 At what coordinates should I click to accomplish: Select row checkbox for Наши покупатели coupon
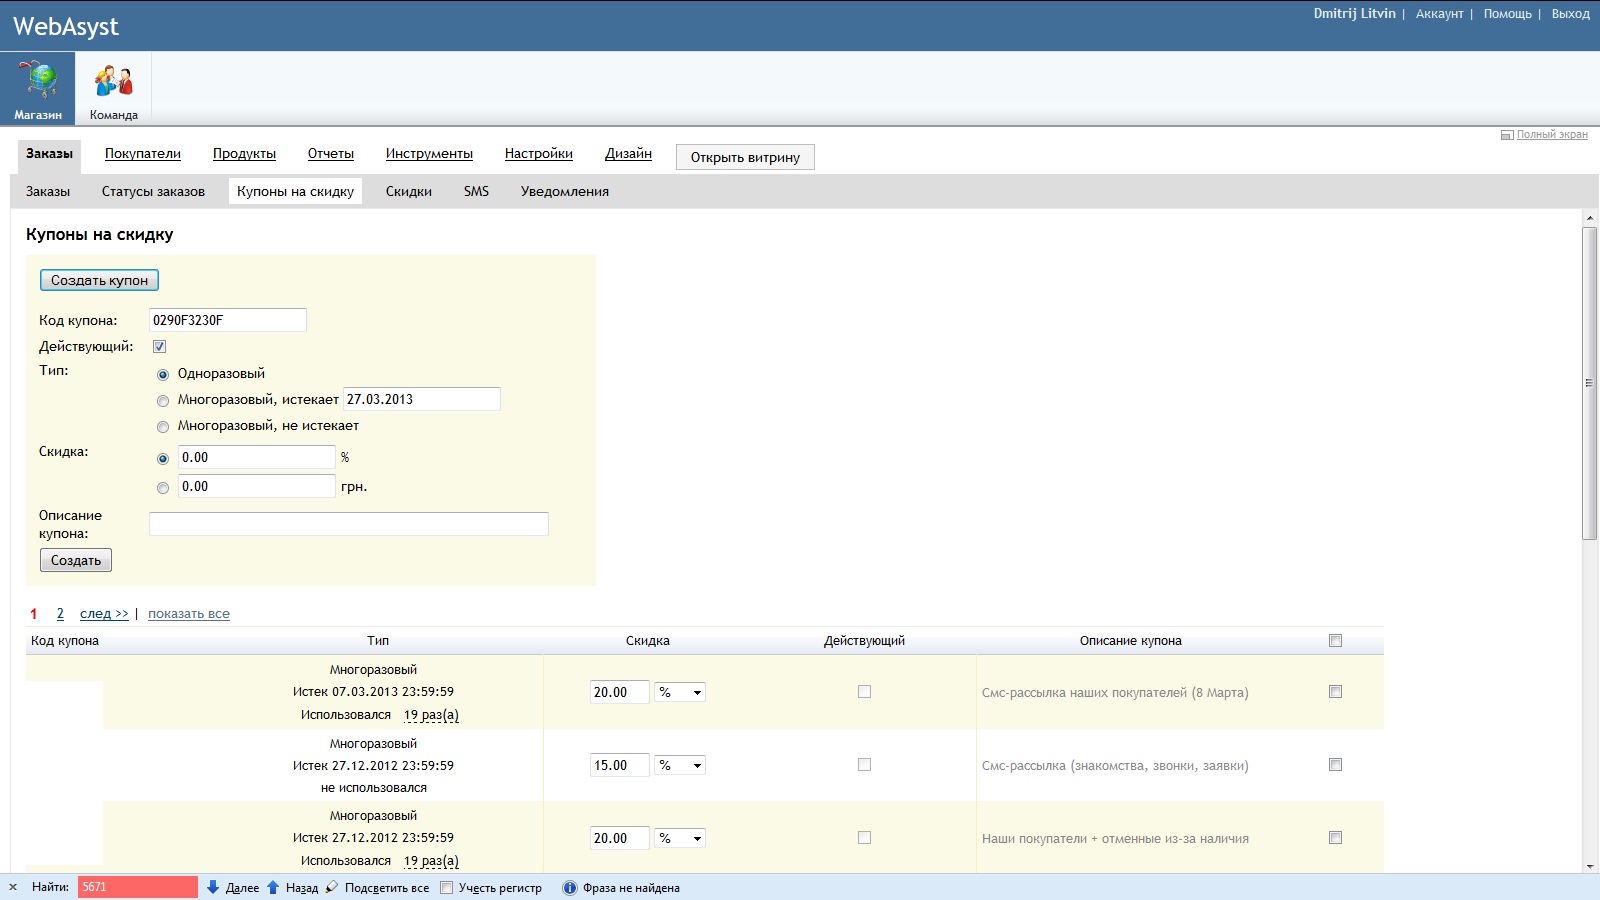tap(1335, 837)
